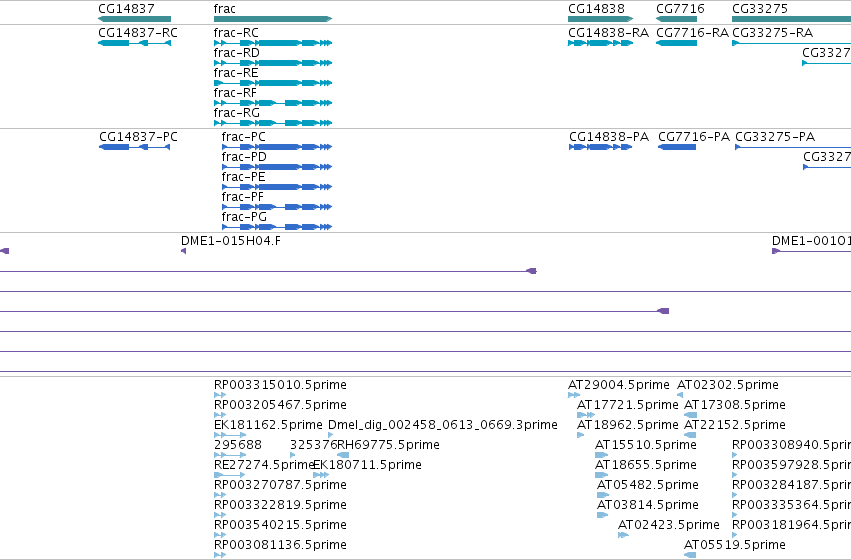
Task: Click the frac-RF transcript label
Action: pyautogui.click(x=236, y=93)
